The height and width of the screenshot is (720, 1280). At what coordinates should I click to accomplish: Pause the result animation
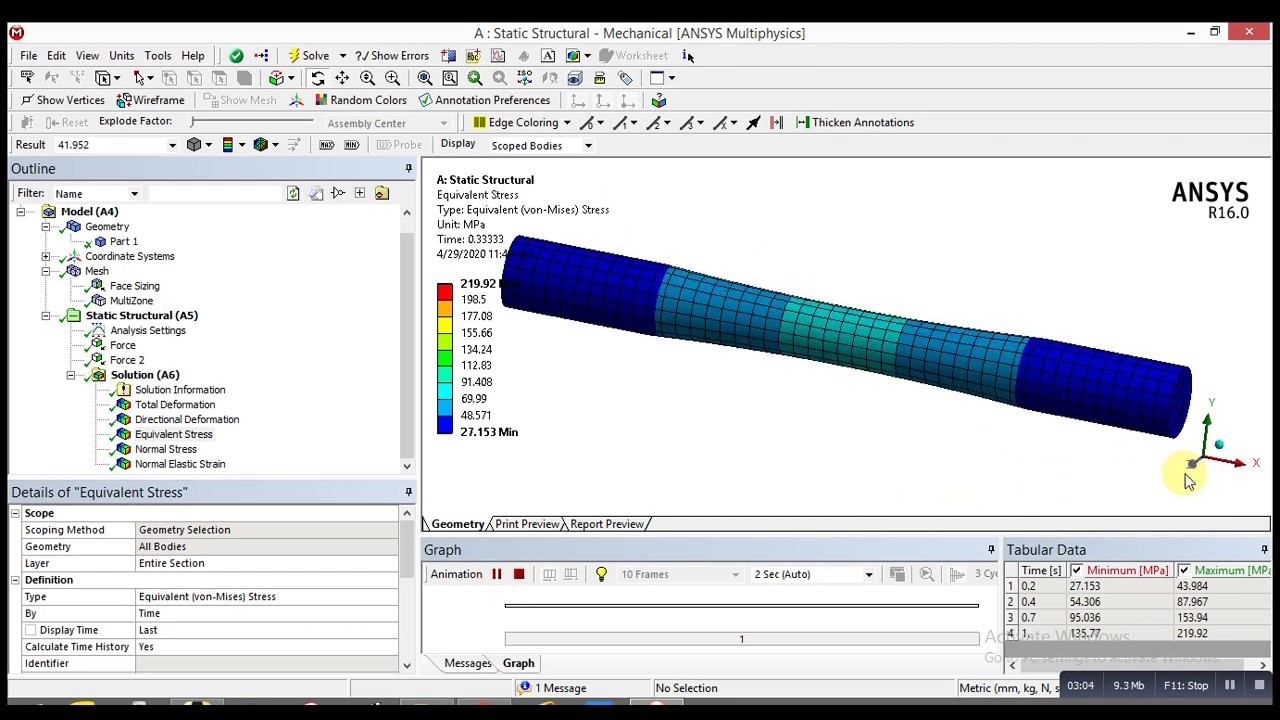496,574
